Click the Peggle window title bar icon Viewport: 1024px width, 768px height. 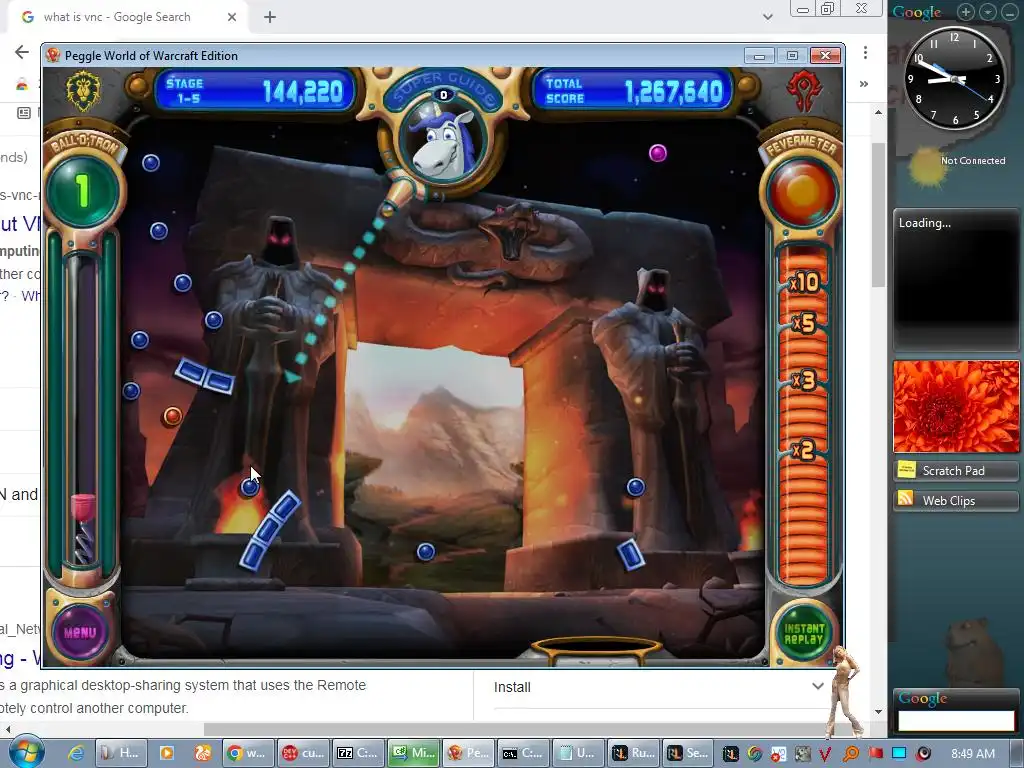(54, 56)
